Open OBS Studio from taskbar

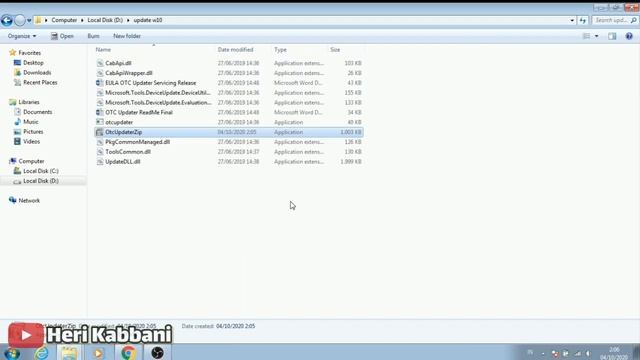point(157,353)
